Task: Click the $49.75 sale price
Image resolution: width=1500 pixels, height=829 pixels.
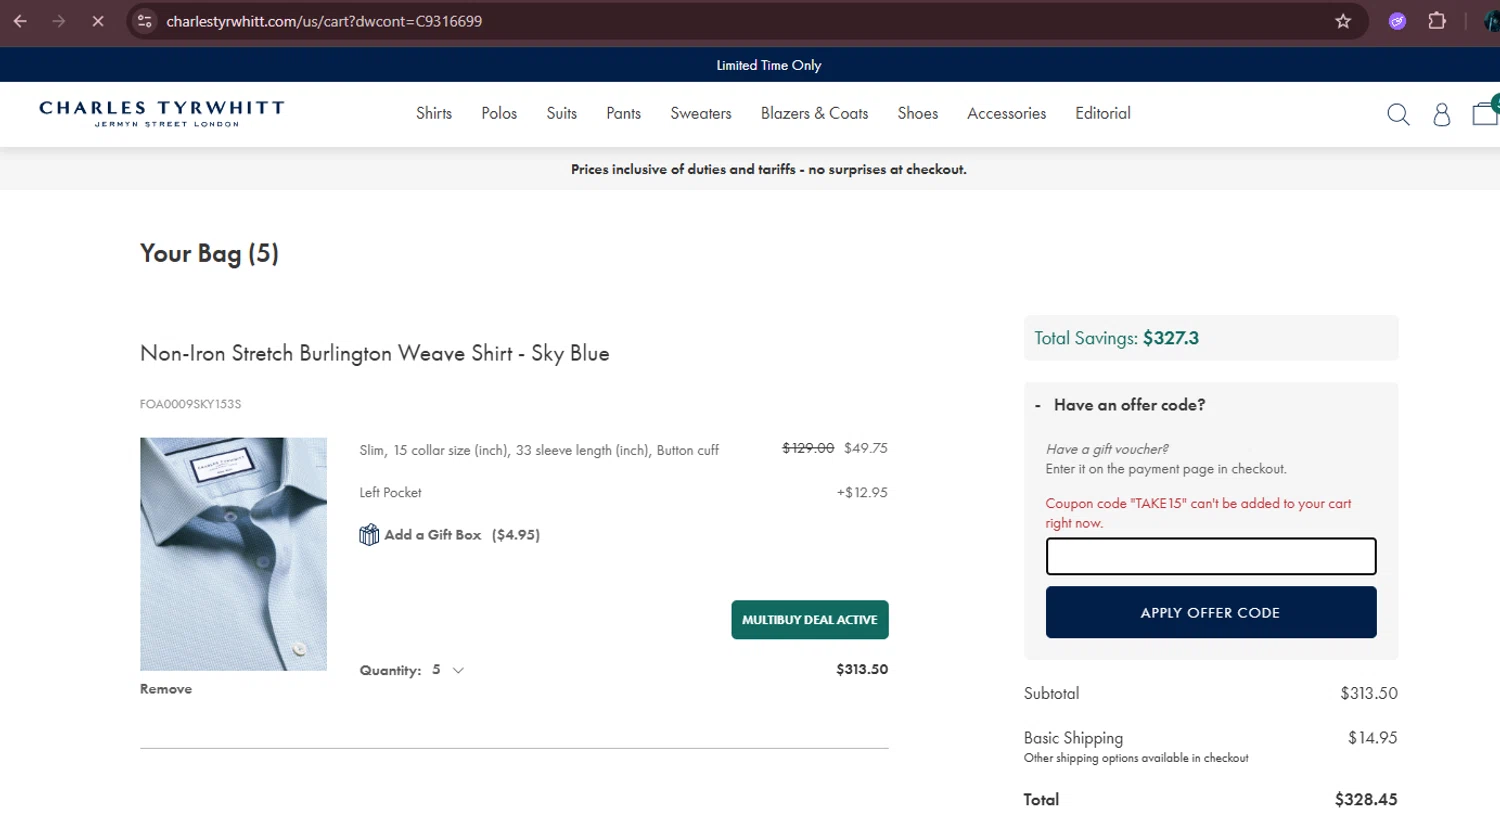Action: [x=866, y=448]
